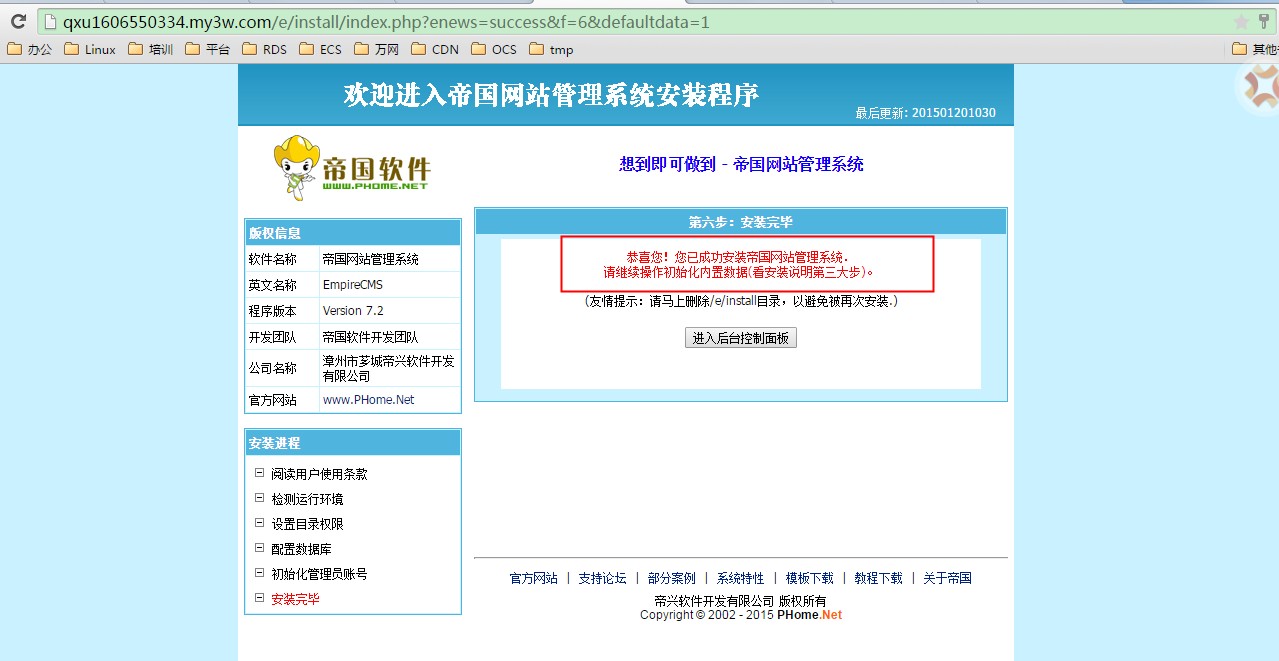Open the 关于帝国 footer link
Viewport: 1279px width, 661px height.
pyautogui.click(x=947, y=578)
